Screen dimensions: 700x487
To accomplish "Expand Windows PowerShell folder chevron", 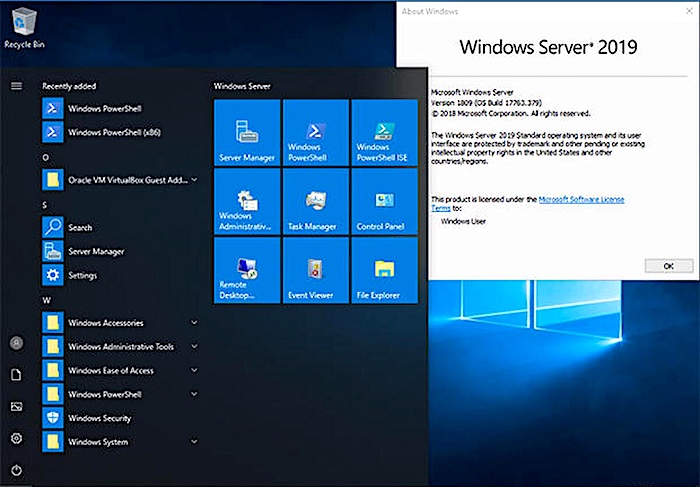I will (194, 394).
